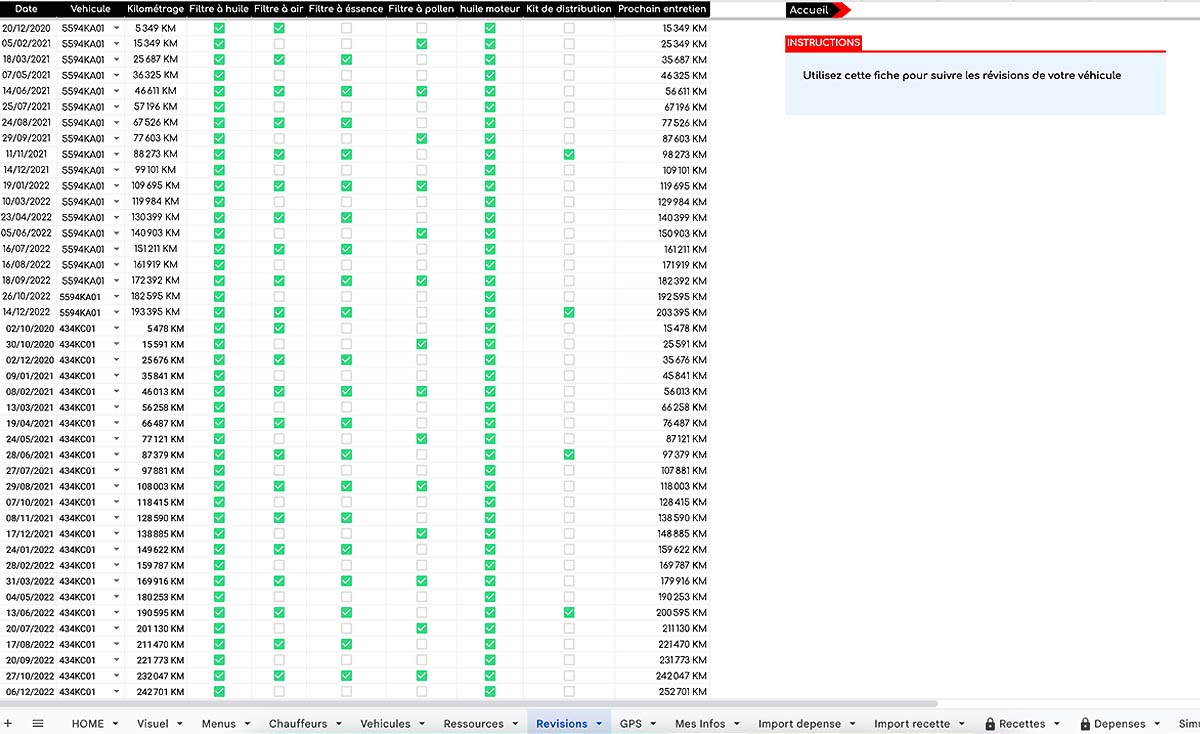Viewport: 1200px width, 734px height.
Task: Select the 5 349 KM kilométrage cell
Action: tap(155, 28)
